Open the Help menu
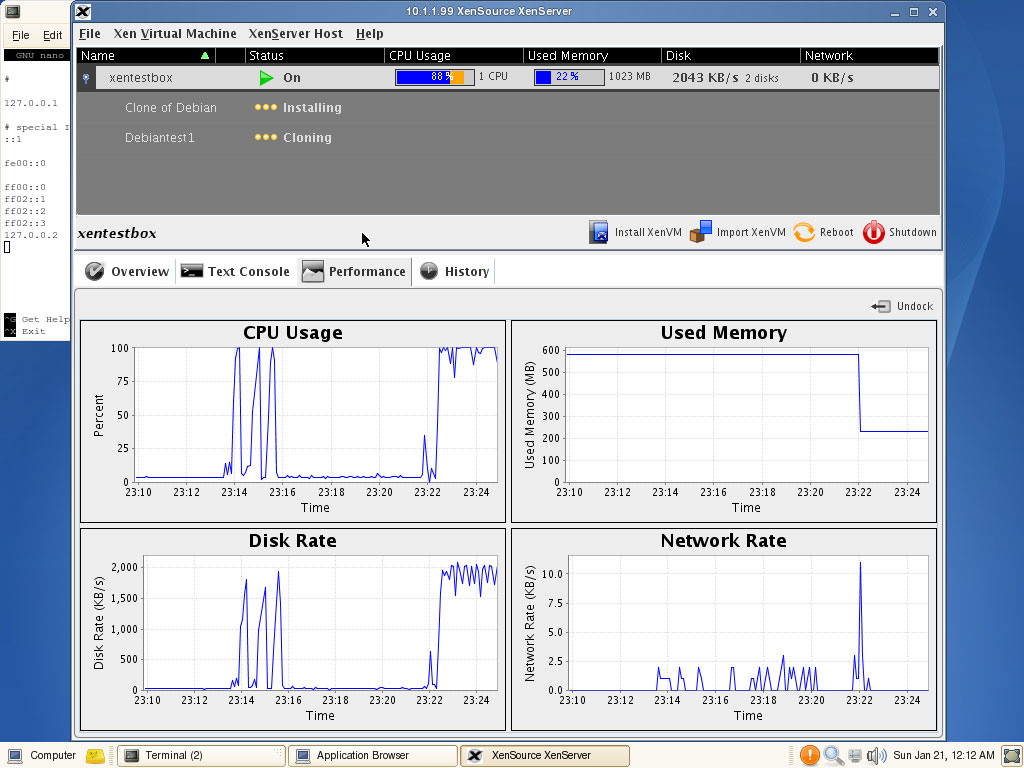Viewport: 1024px width, 768px height. coord(370,34)
